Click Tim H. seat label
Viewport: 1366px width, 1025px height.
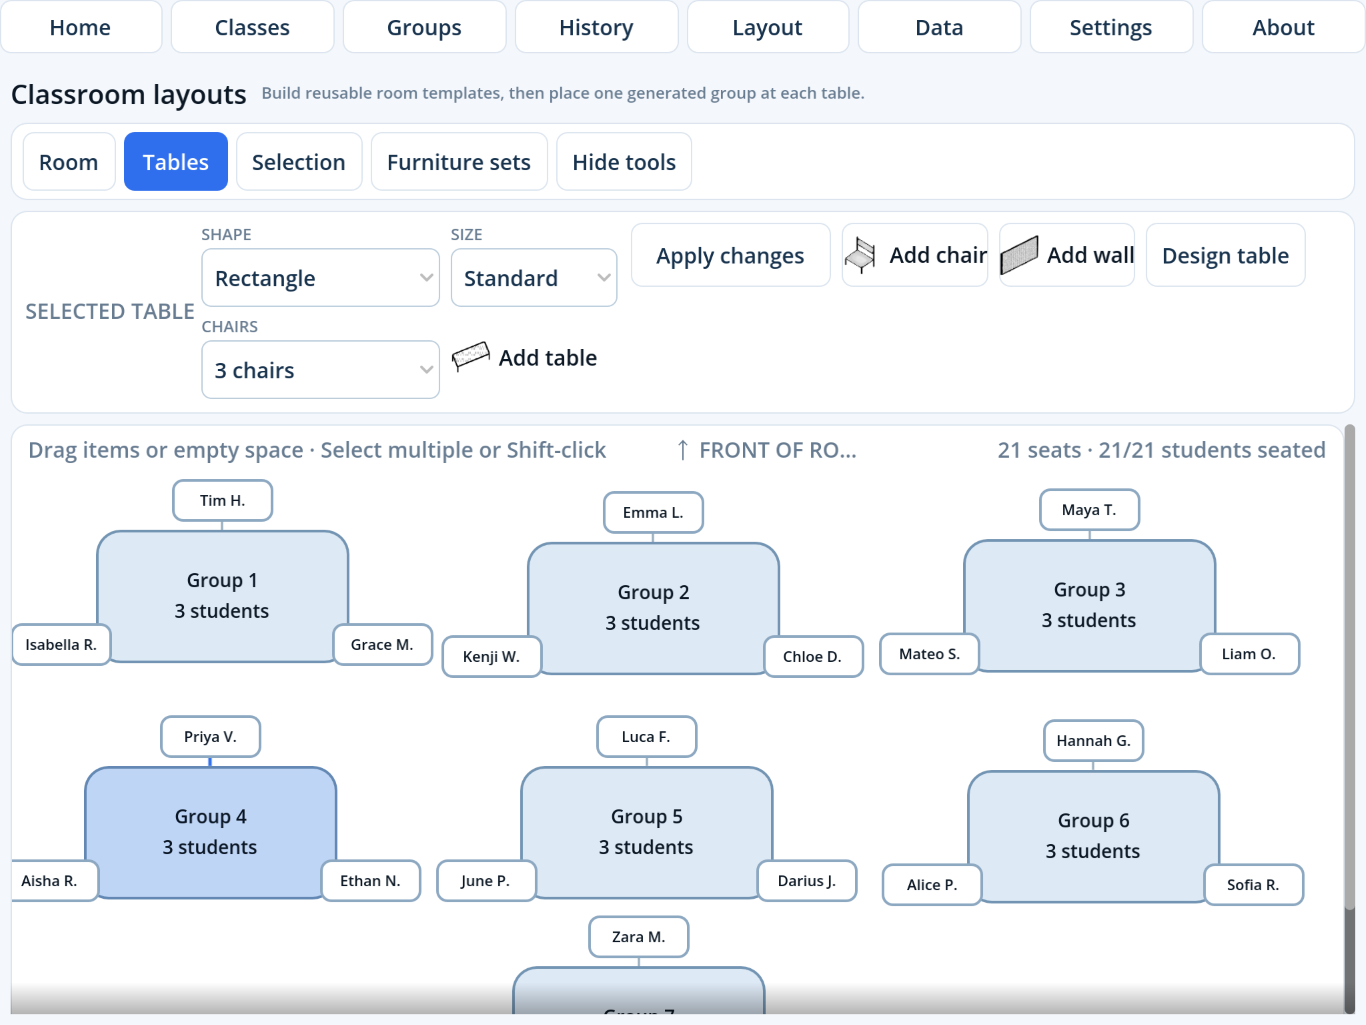pos(222,501)
